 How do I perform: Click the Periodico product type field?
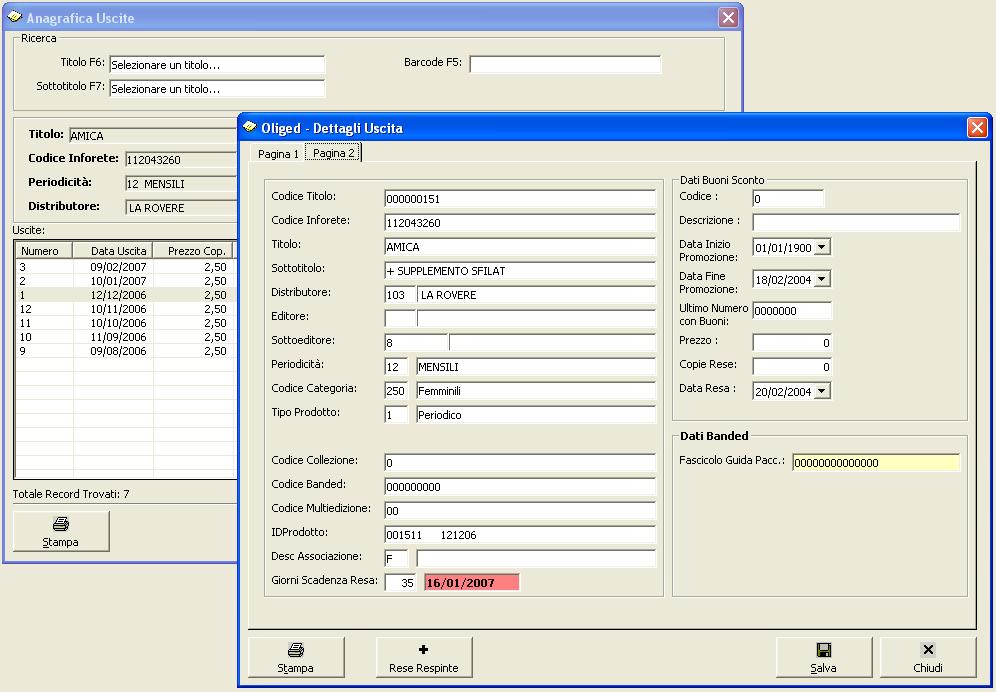pyautogui.click(x=535, y=415)
